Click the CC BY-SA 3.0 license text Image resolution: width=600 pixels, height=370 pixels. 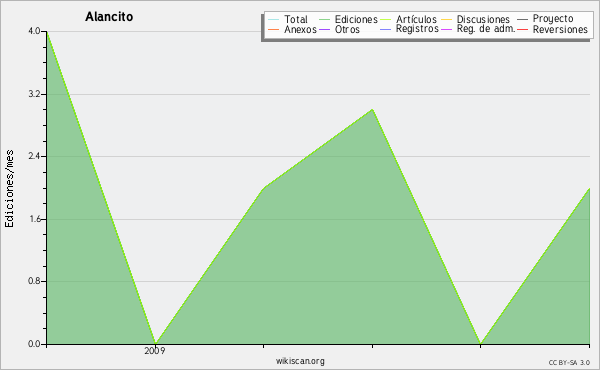coord(569,363)
